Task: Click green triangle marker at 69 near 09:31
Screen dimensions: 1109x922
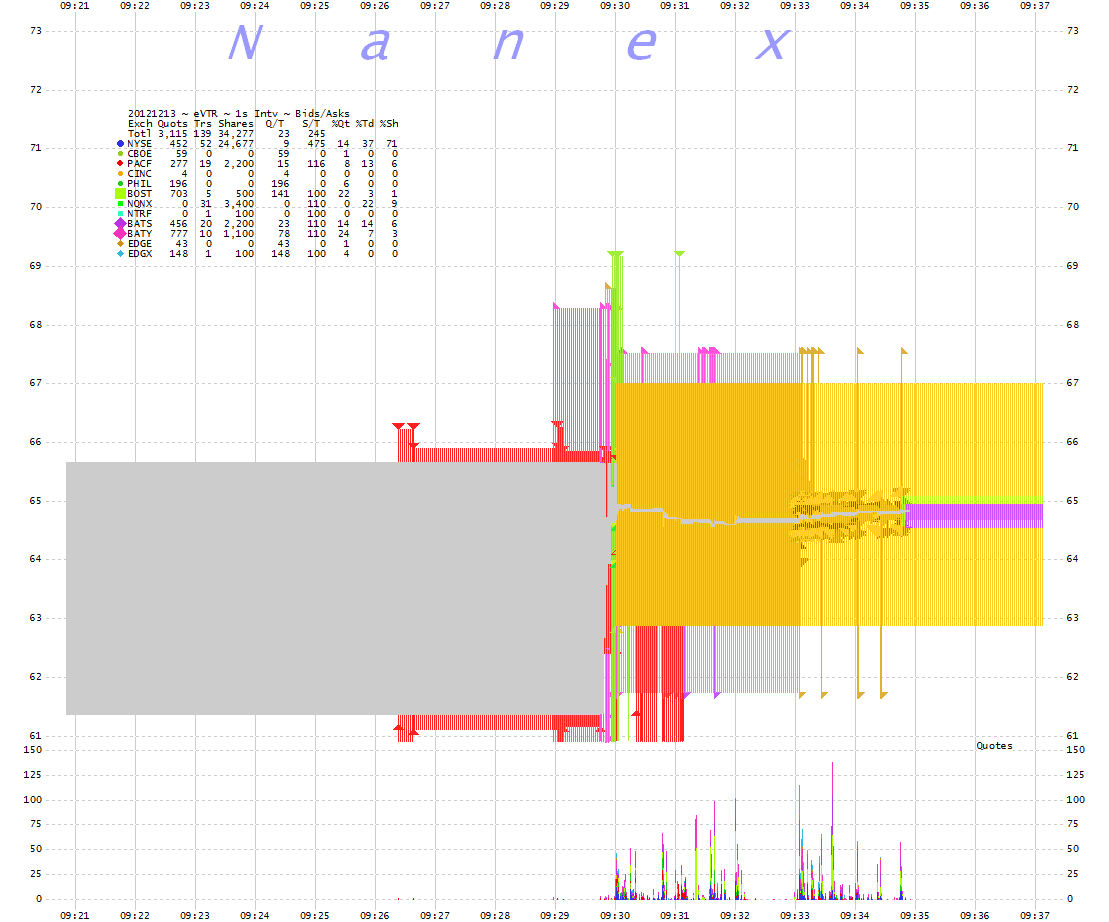Action: point(679,253)
